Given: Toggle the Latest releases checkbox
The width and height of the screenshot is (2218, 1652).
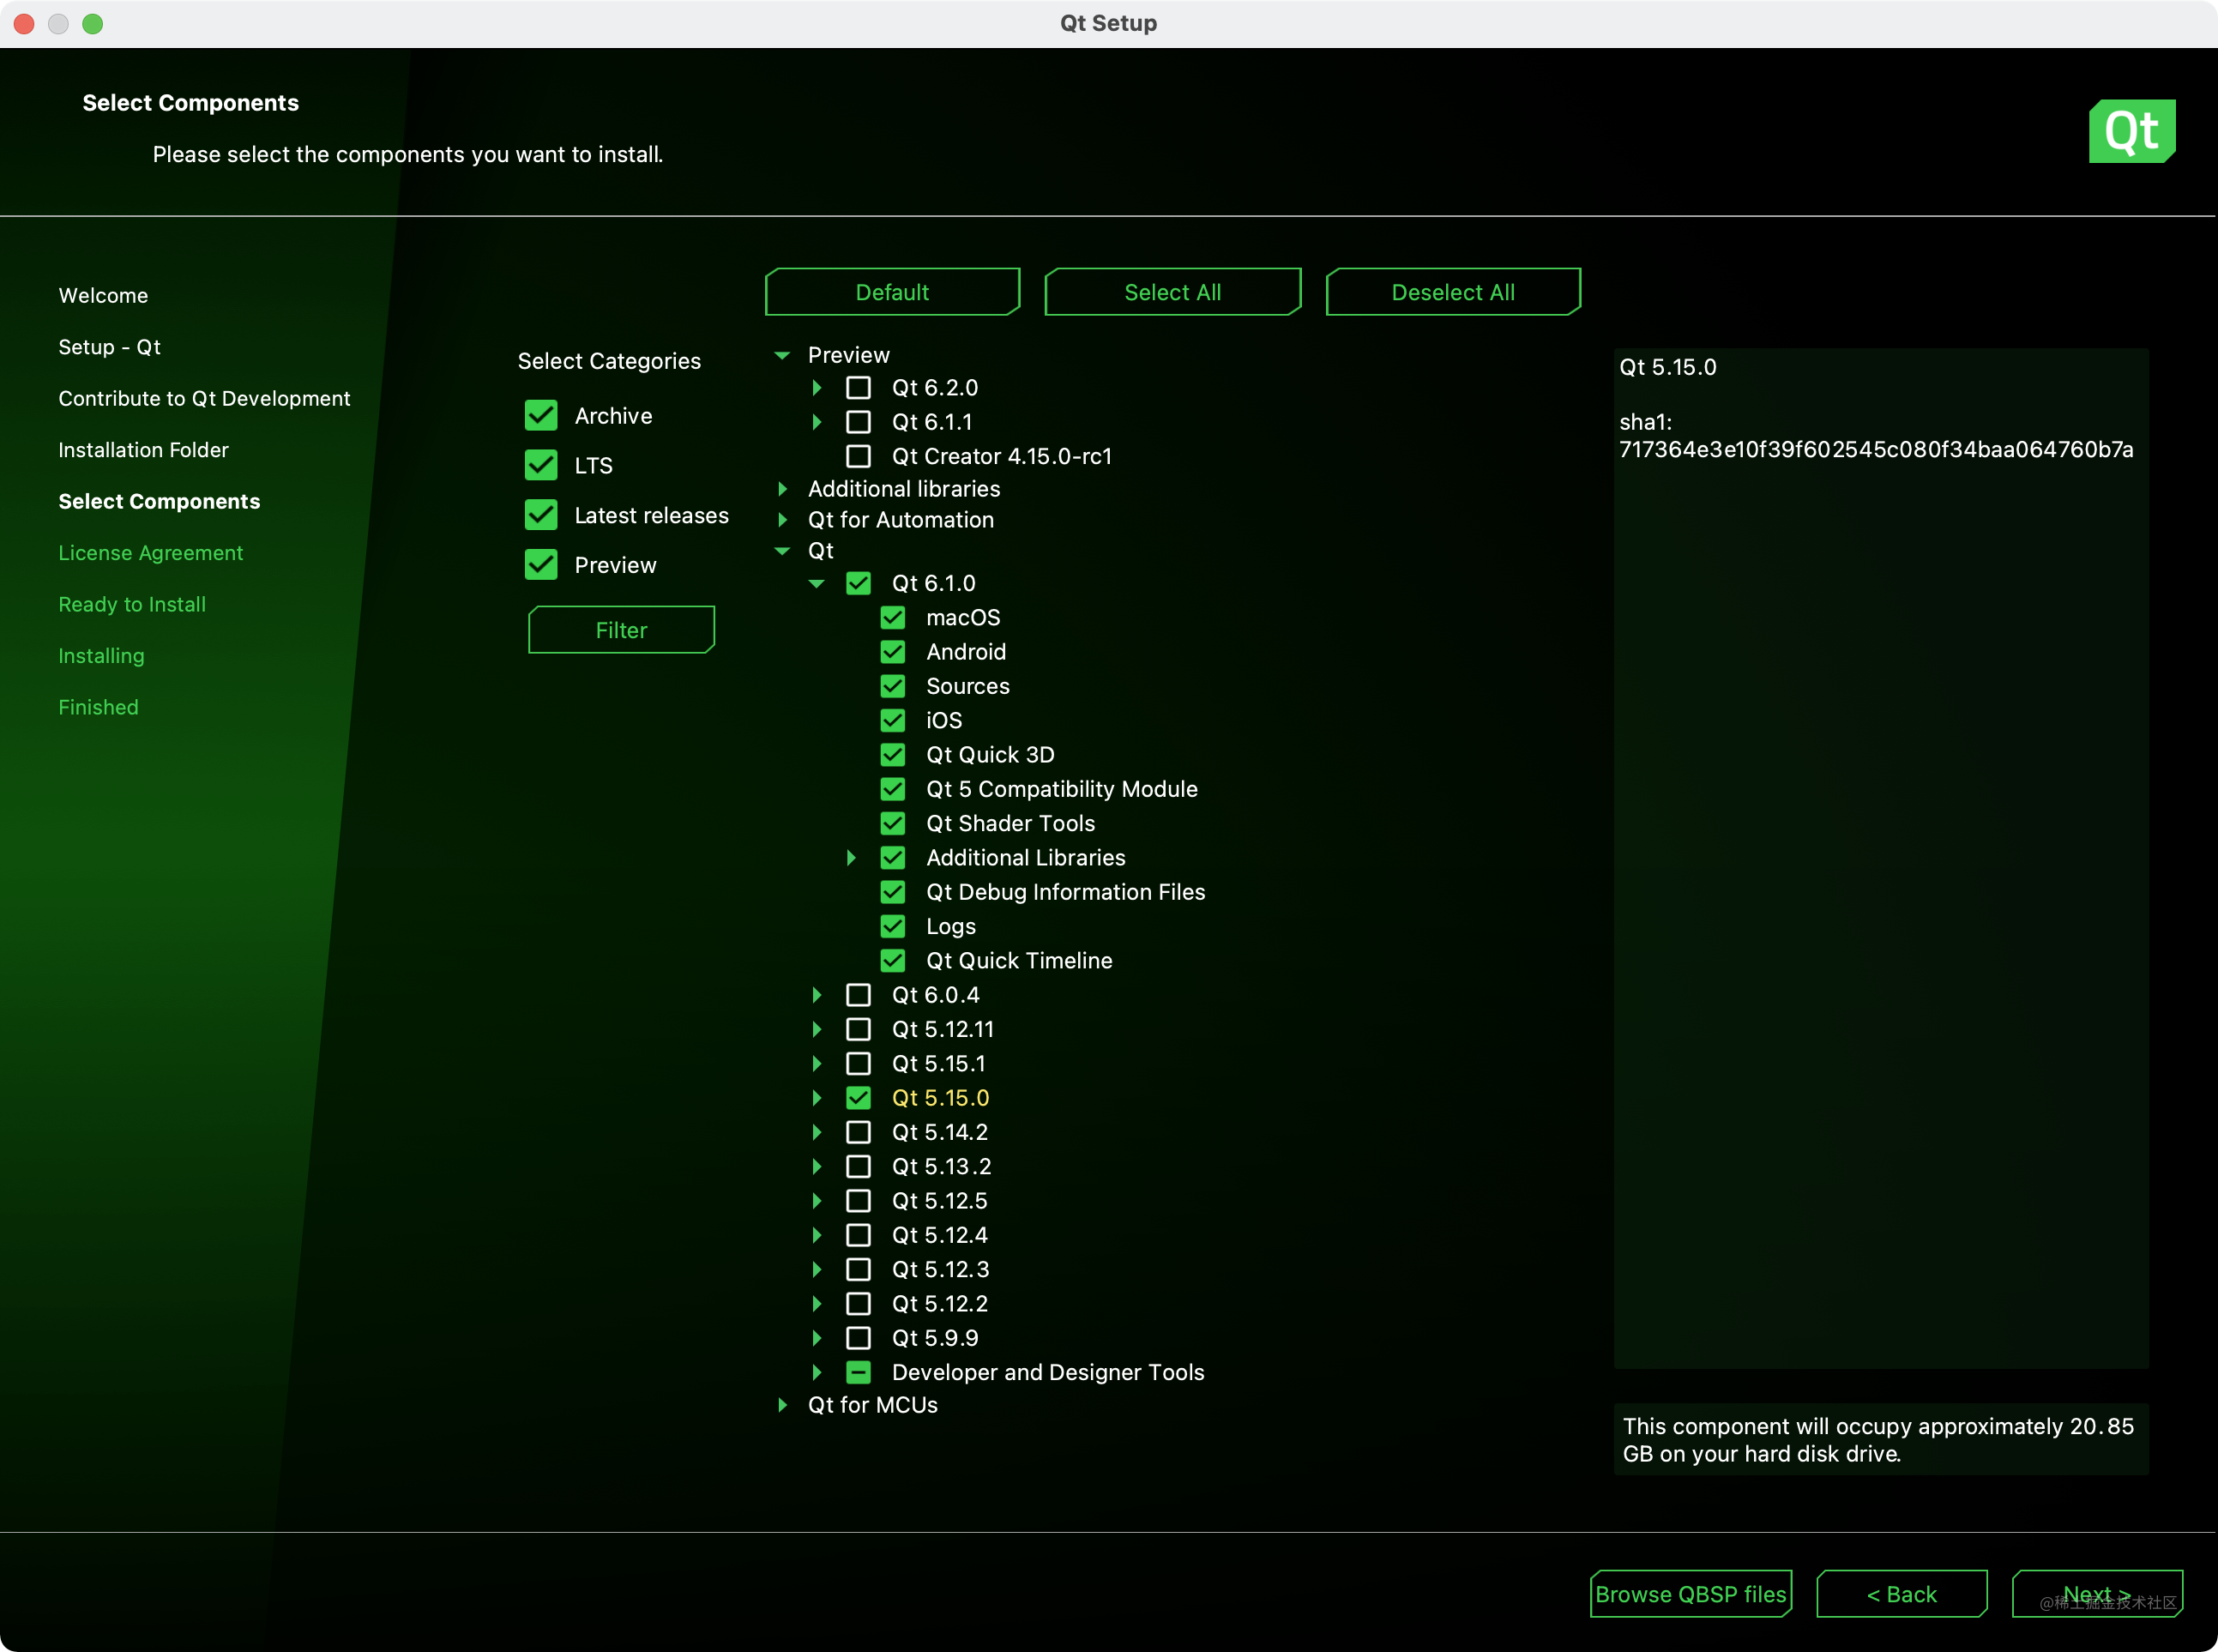Looking at the screenshot, I should 541,515.
